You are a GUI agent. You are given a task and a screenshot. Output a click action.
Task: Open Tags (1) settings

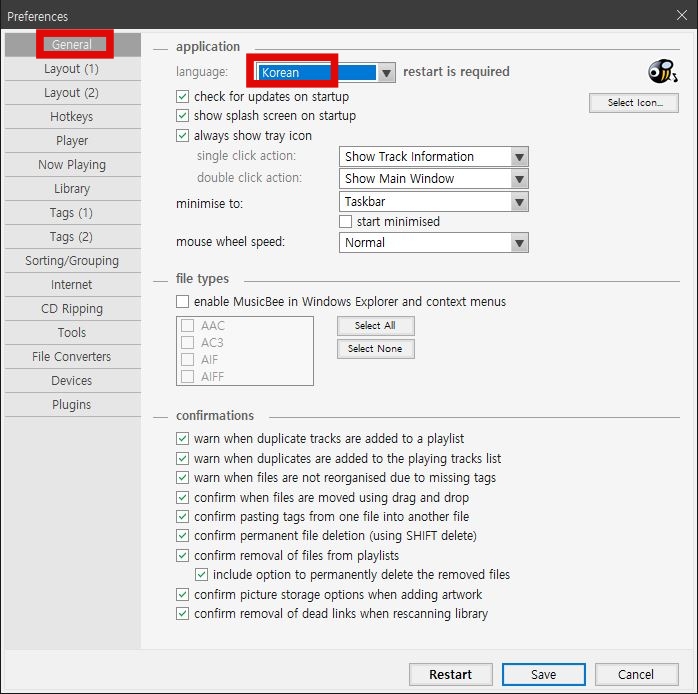73,213
